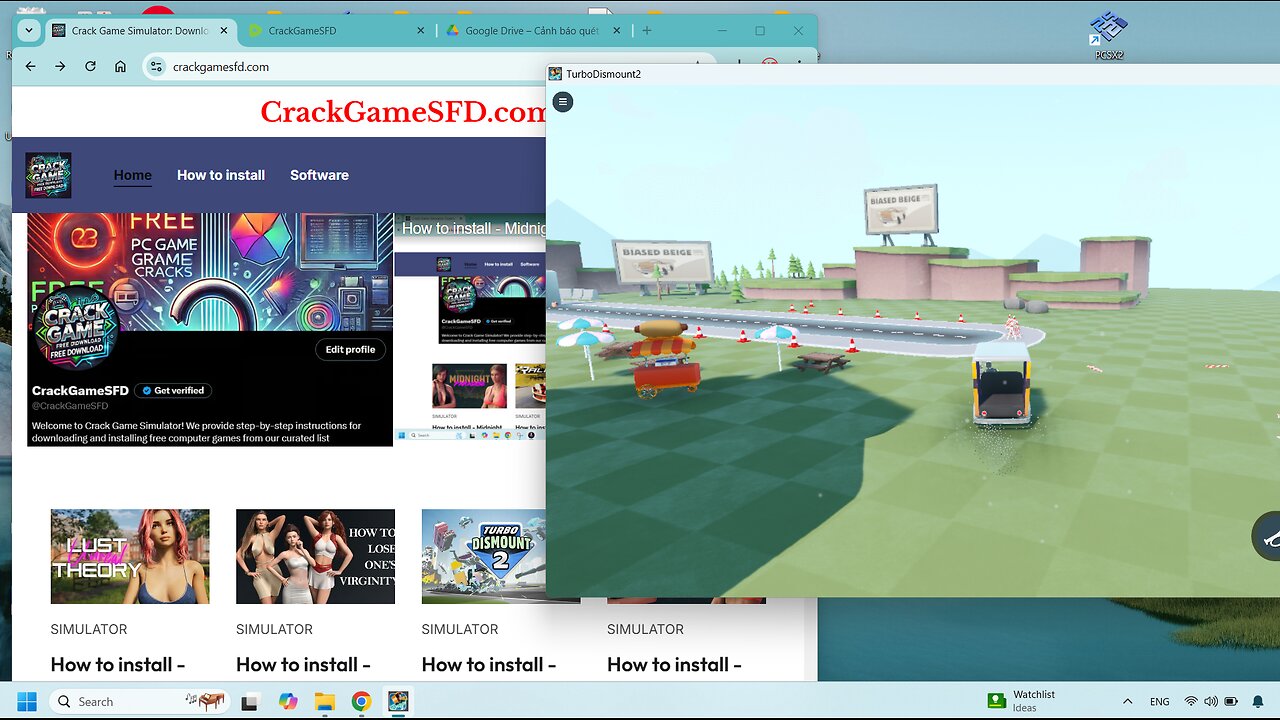The height and width of the screenshot is (720, 1280).
Task: Launch Copilot from the taskbar
Action: coord(288,701)
